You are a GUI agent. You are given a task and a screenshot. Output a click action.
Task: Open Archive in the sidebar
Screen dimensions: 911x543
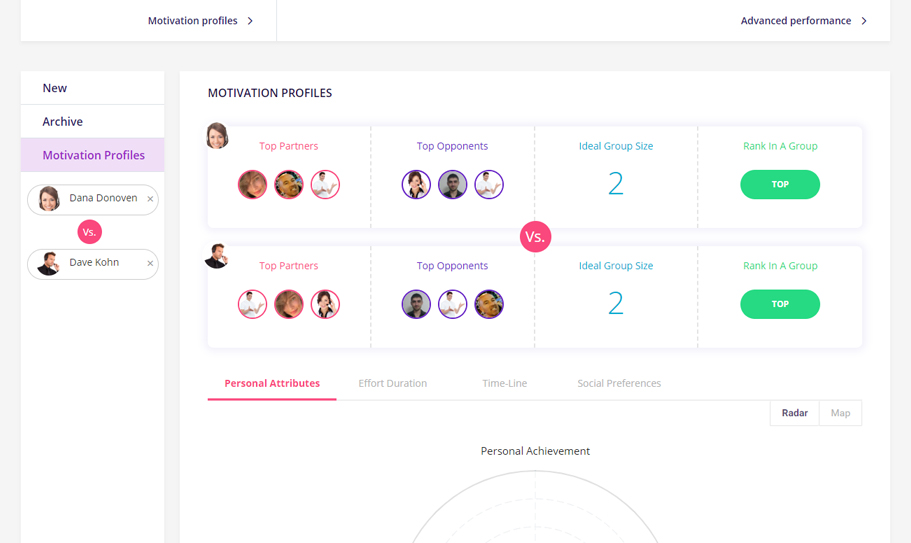point(62,121)
